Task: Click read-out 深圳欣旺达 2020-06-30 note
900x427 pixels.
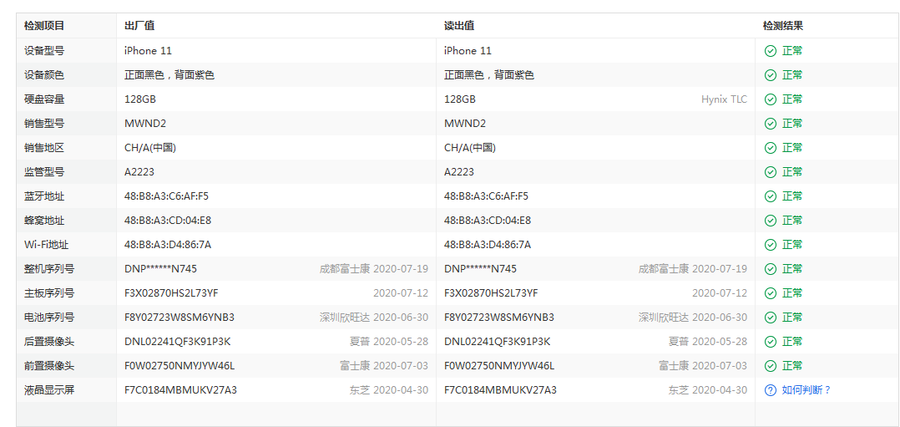Action: [693, 317]
